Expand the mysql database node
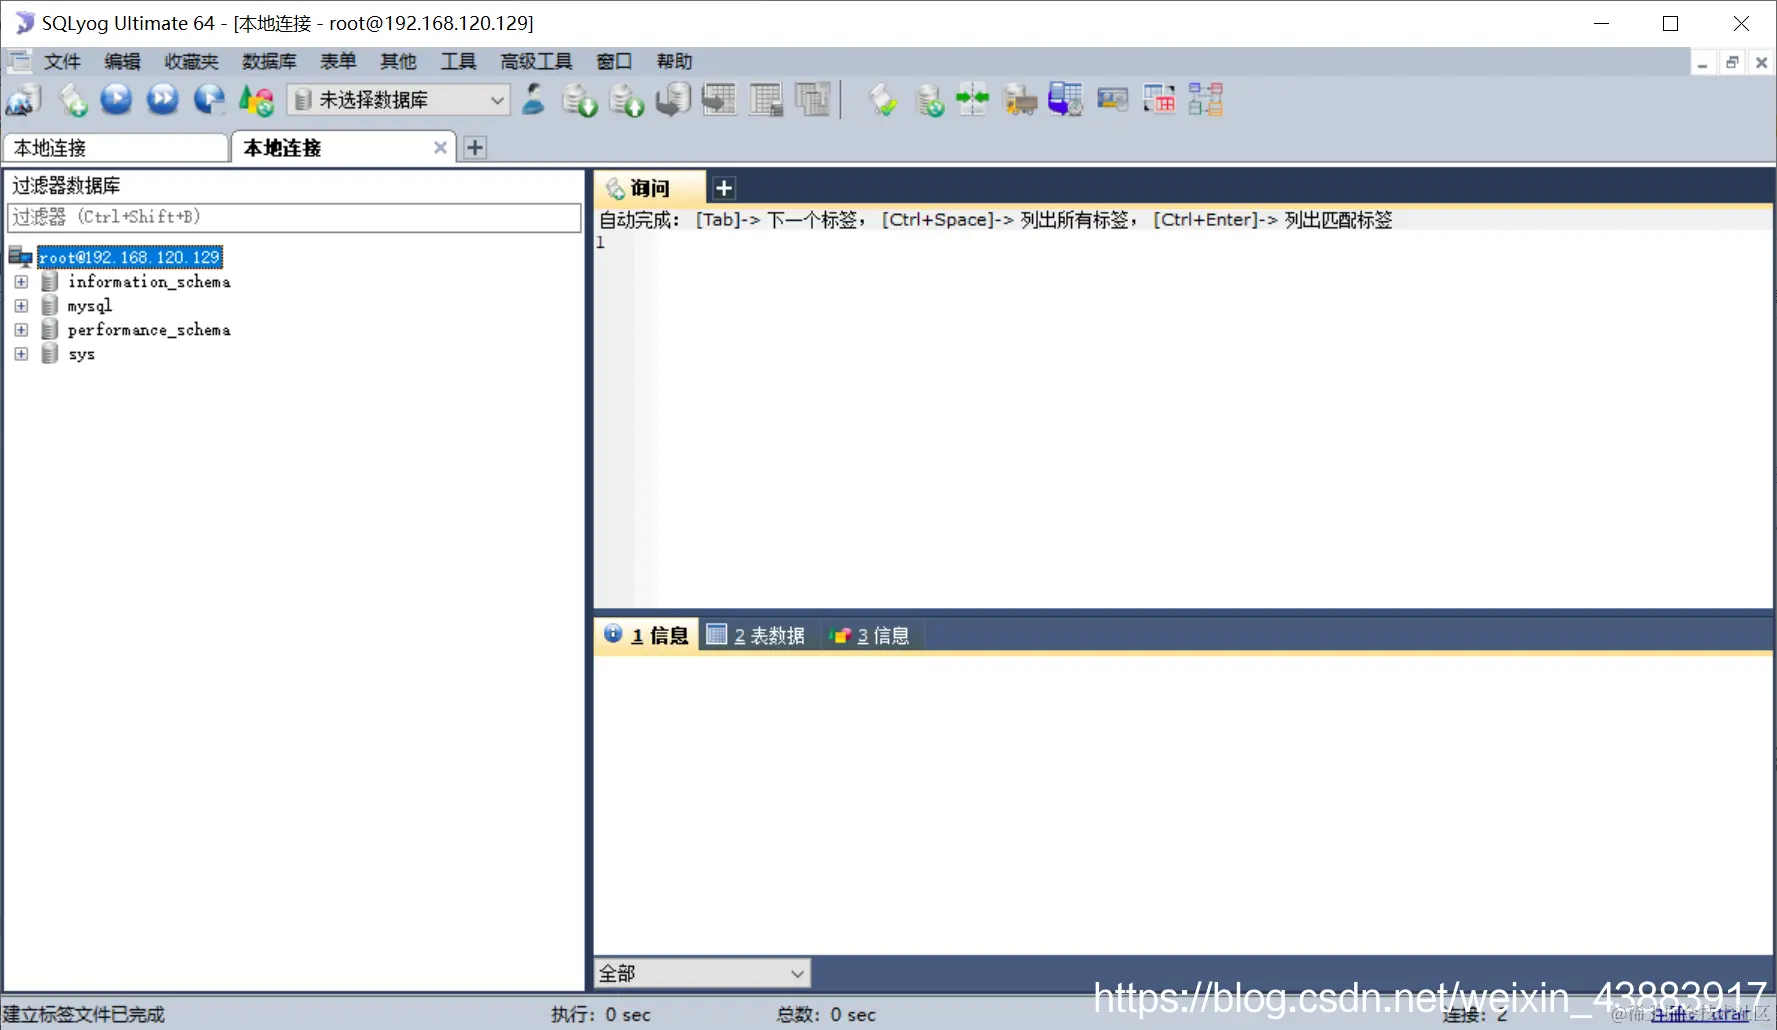Image resolution: width=1777 pixels, height=1030 pixels. 21,306
